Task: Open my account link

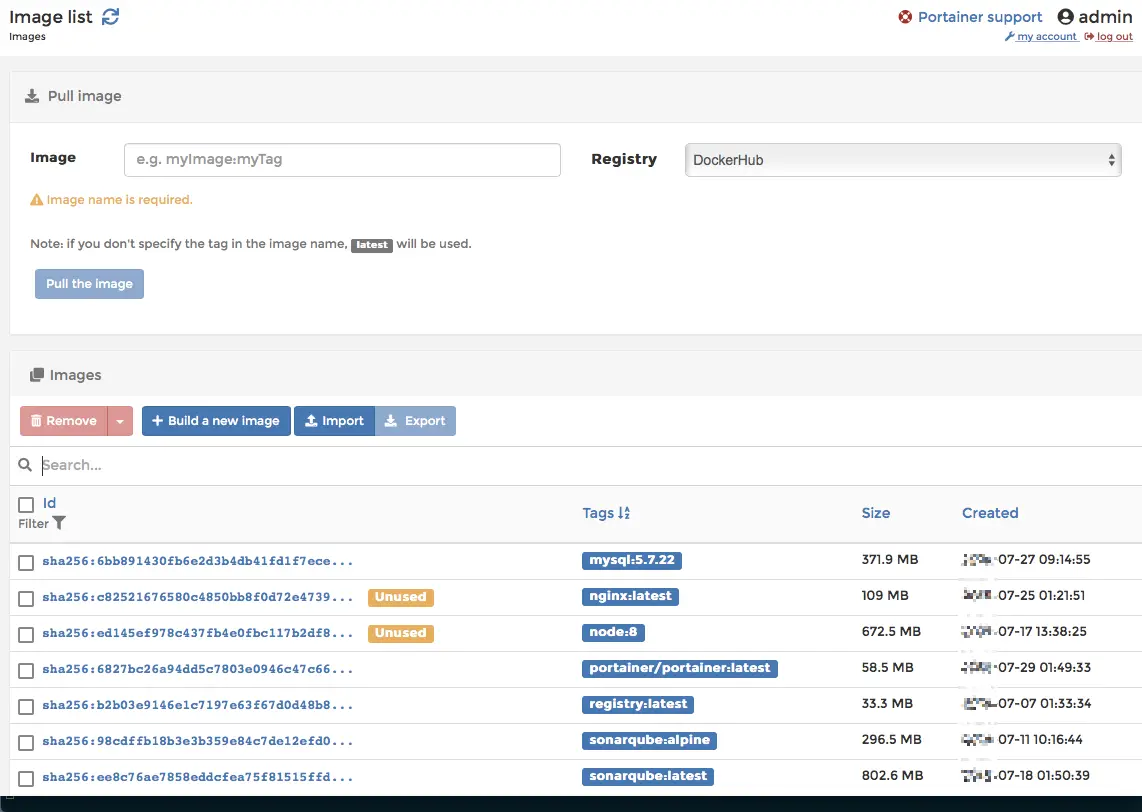Action: tap(1047, 36)
